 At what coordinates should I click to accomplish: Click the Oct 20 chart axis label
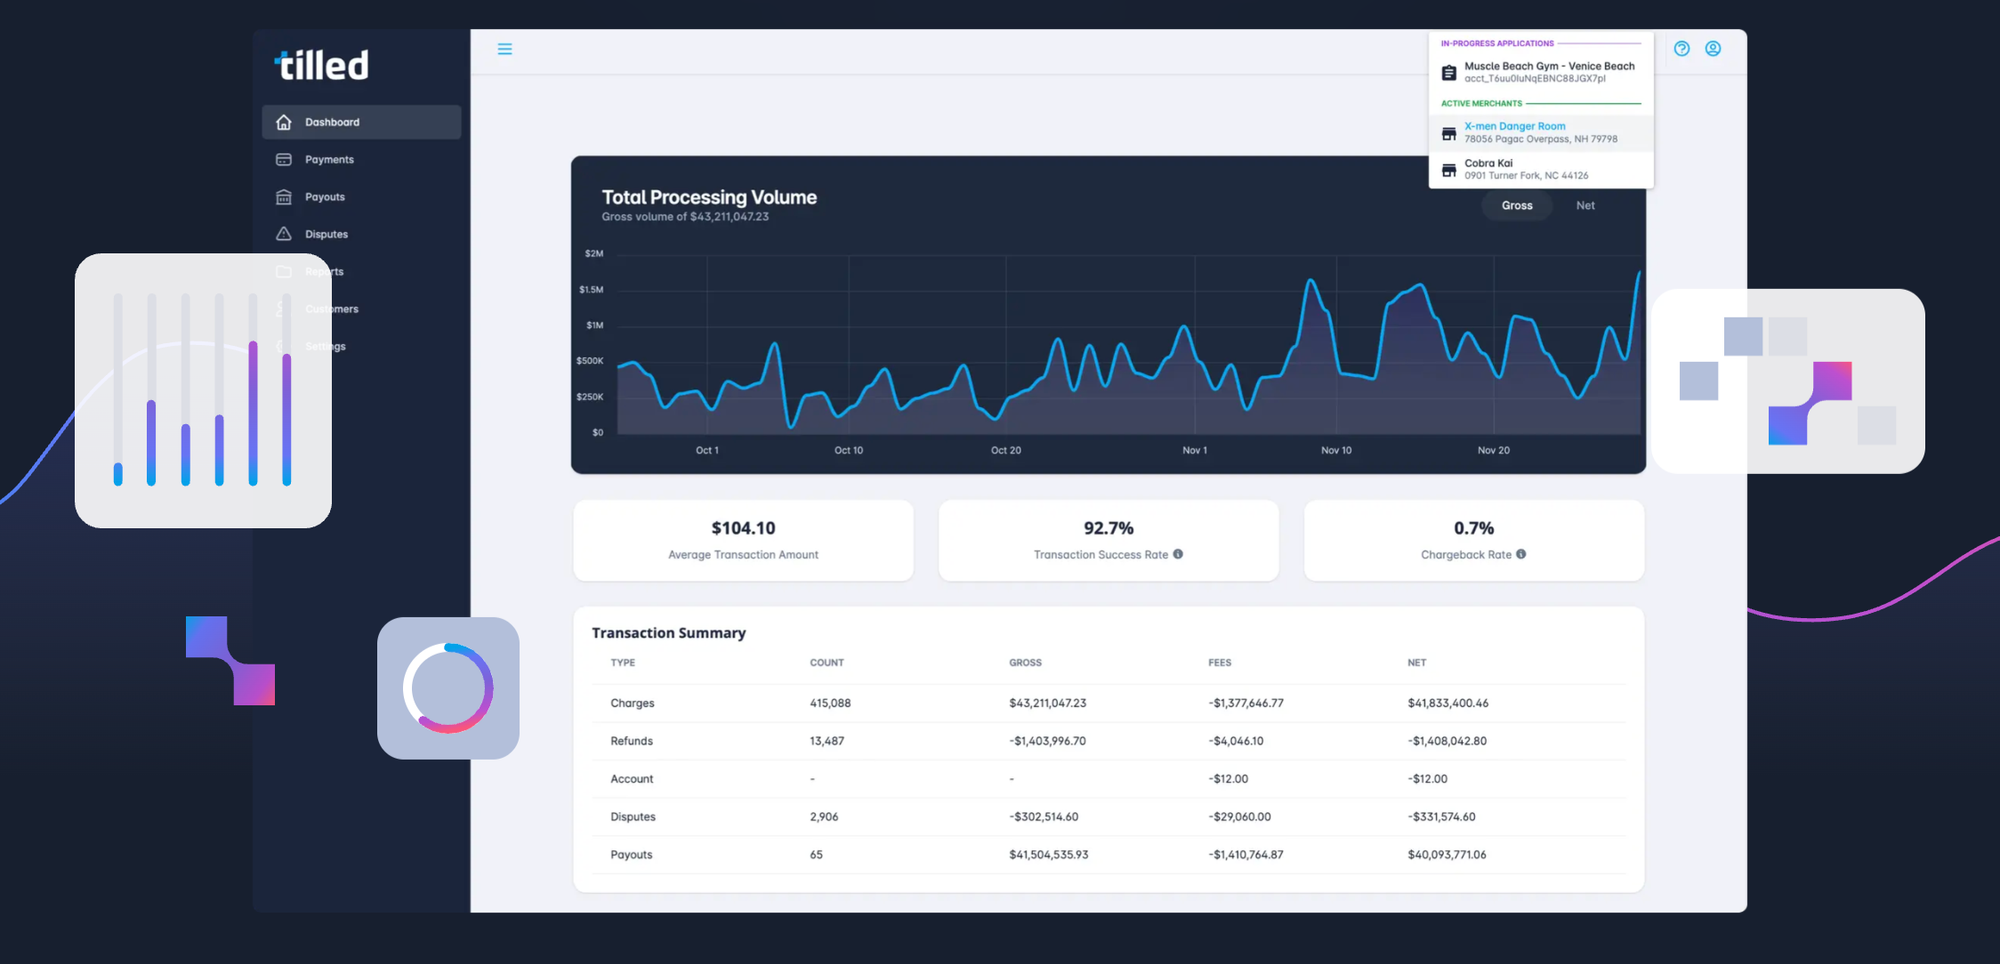coord(1006,450)
